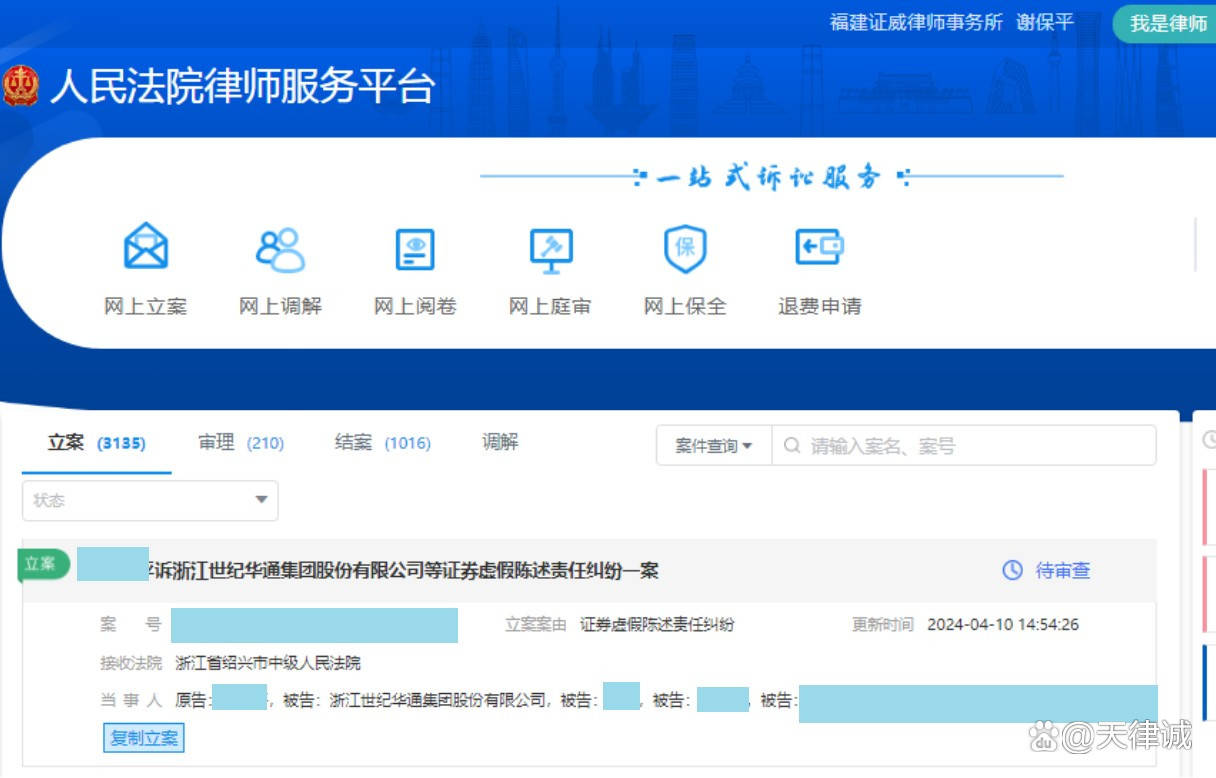The height and width of the screenshot is (778, 1216).
Task: Expand the 状态 dropdown arrow
Action: click(261, 500)
